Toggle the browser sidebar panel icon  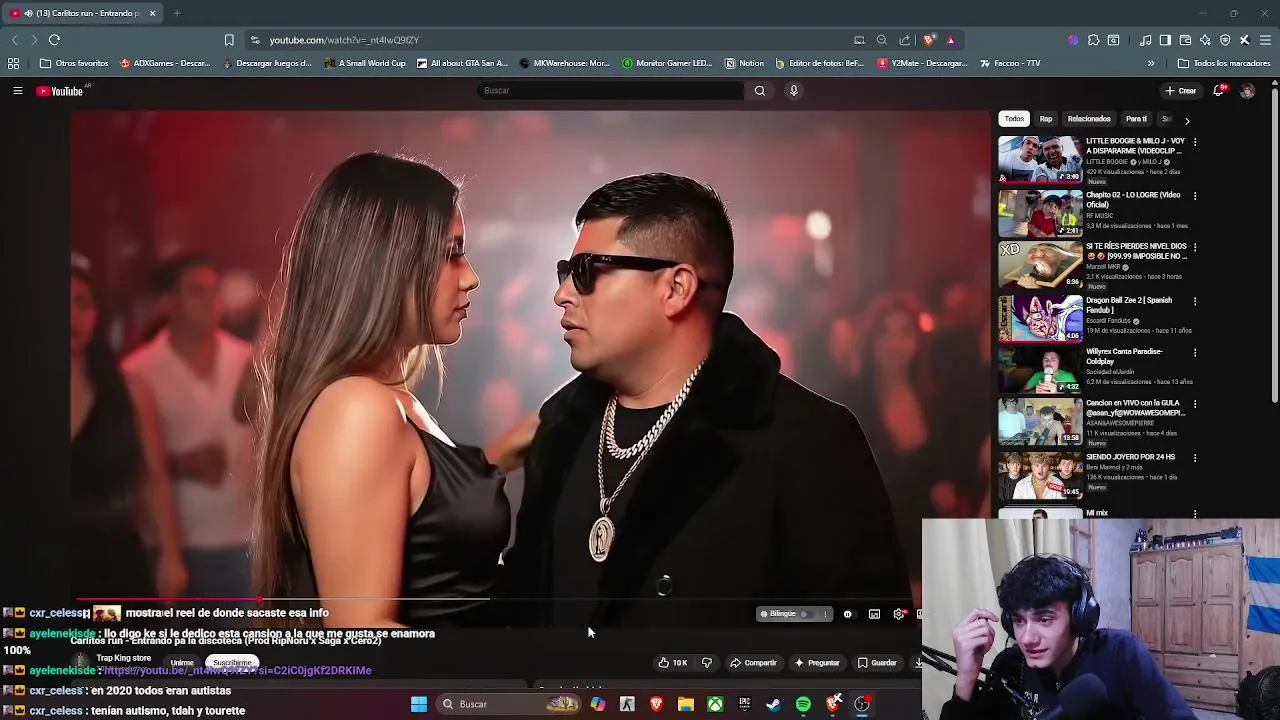[x=1165, y=40]
